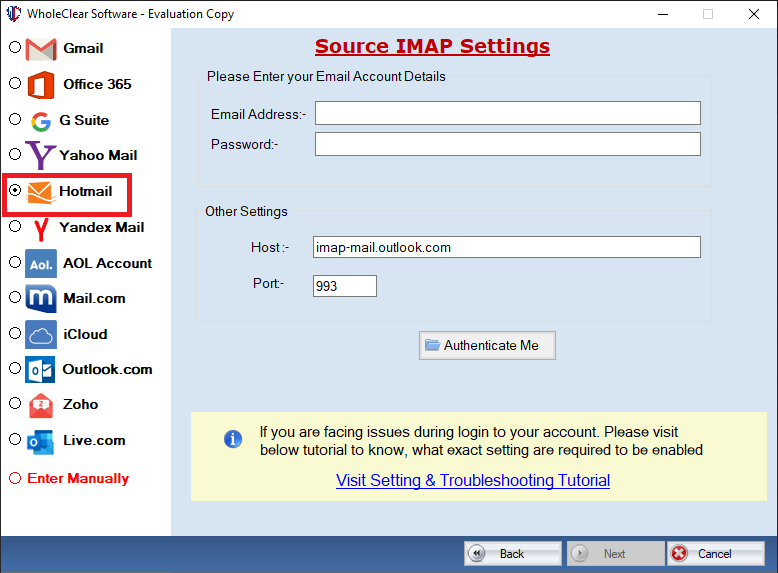Click the iCloud cloud icon

click(41, 334)
